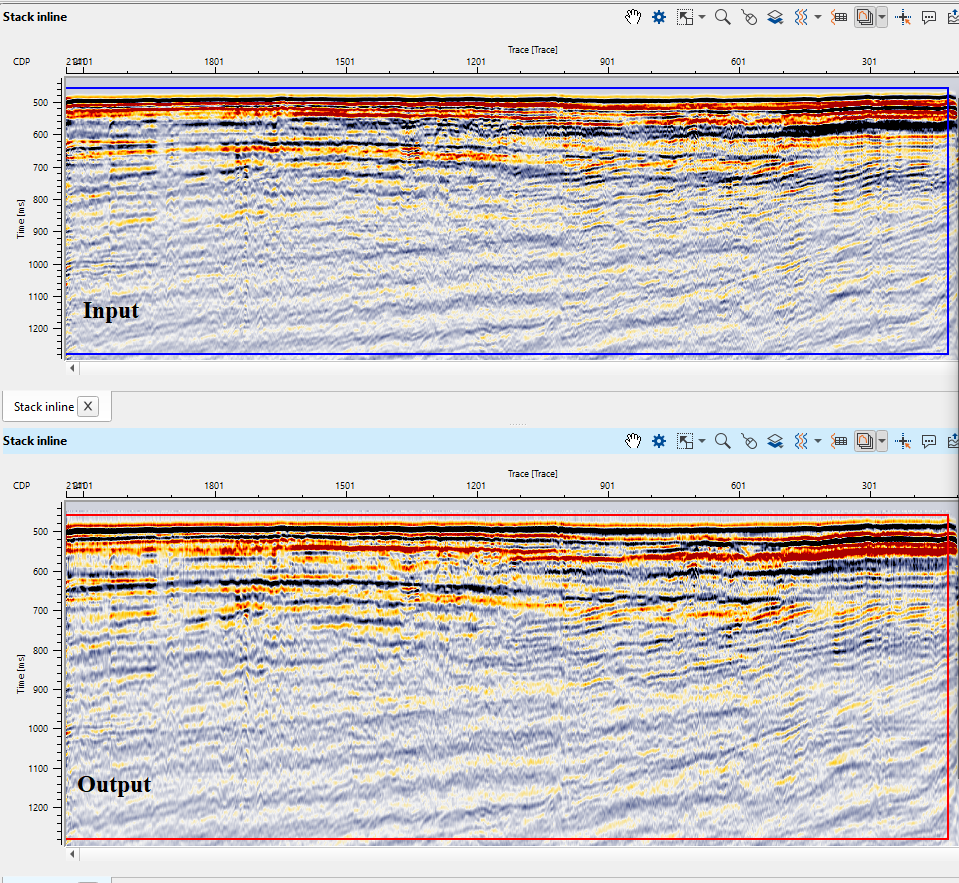Click the export chart icon in bottom panel
Image resolution: width=959 pixels, height=883 pixels.
point(952,441)
